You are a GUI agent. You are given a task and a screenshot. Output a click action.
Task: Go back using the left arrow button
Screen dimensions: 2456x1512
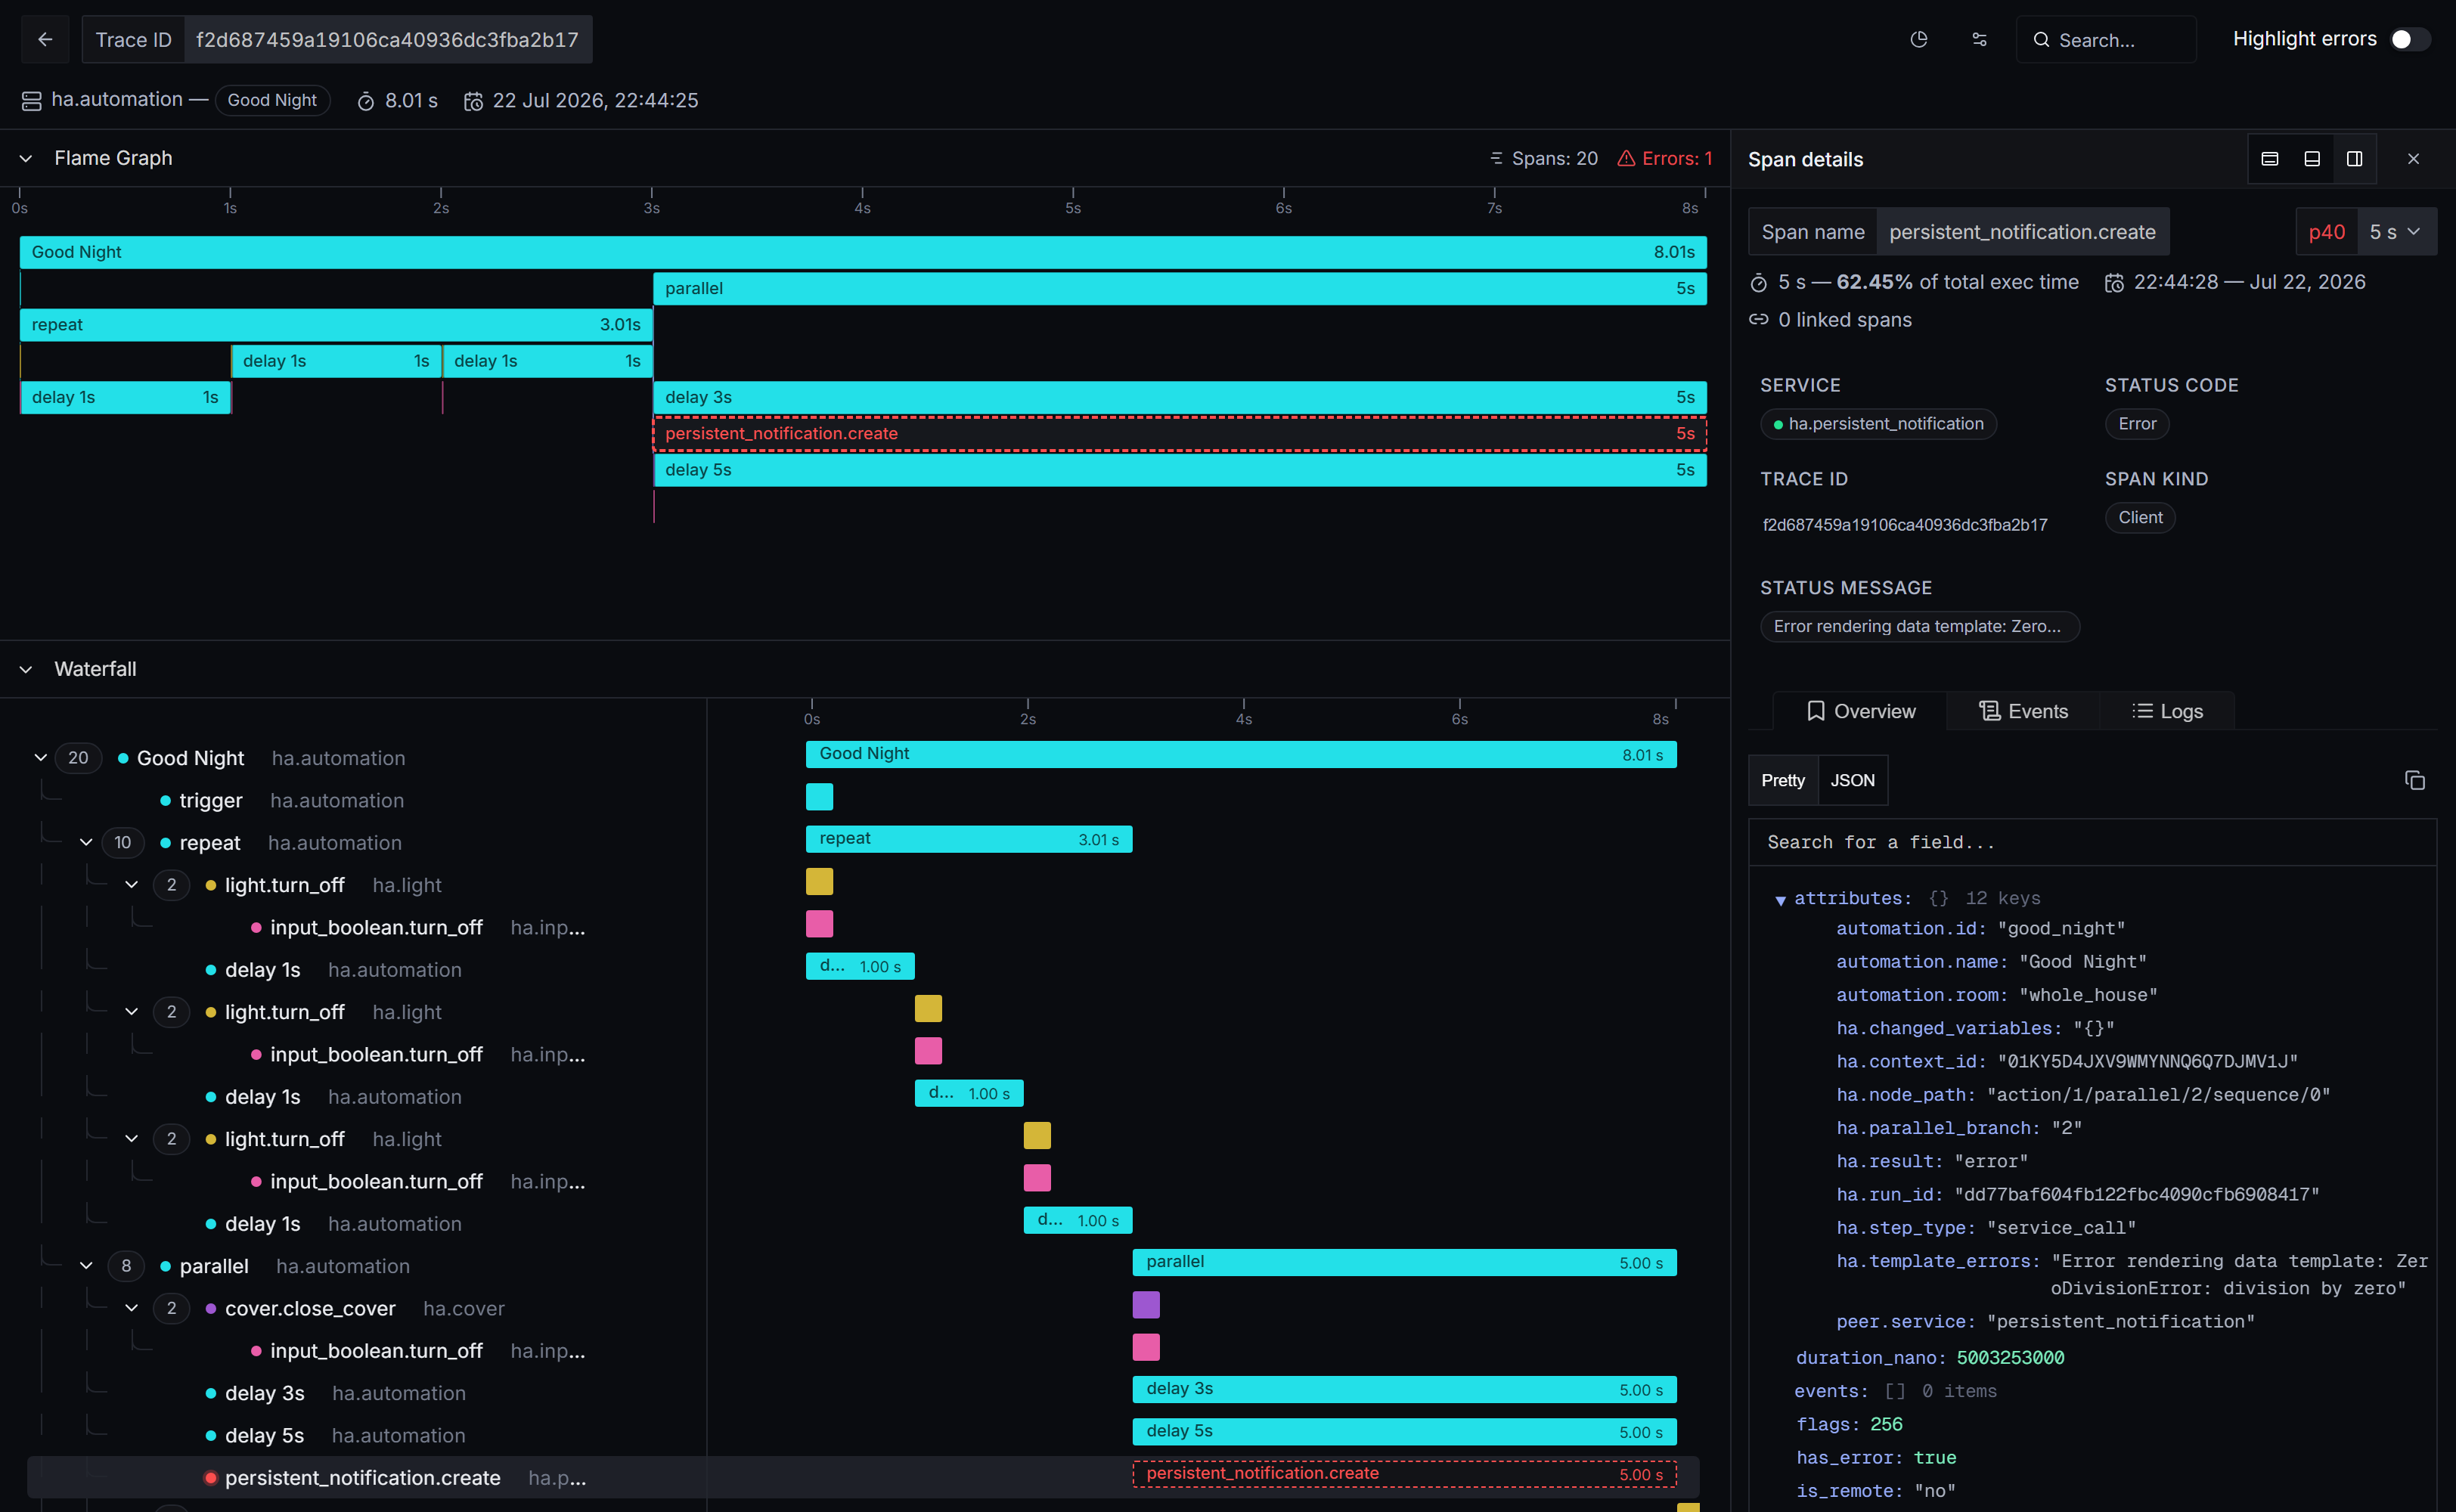45,39
